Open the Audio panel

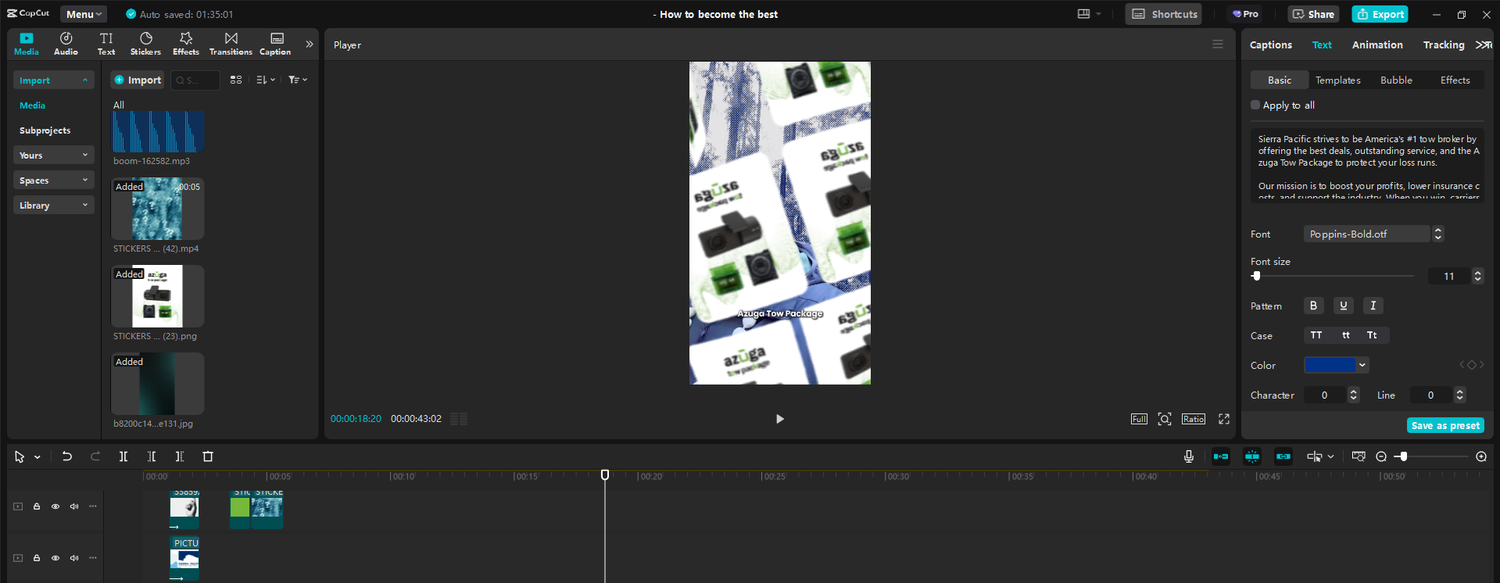click(x=66, y=44)
